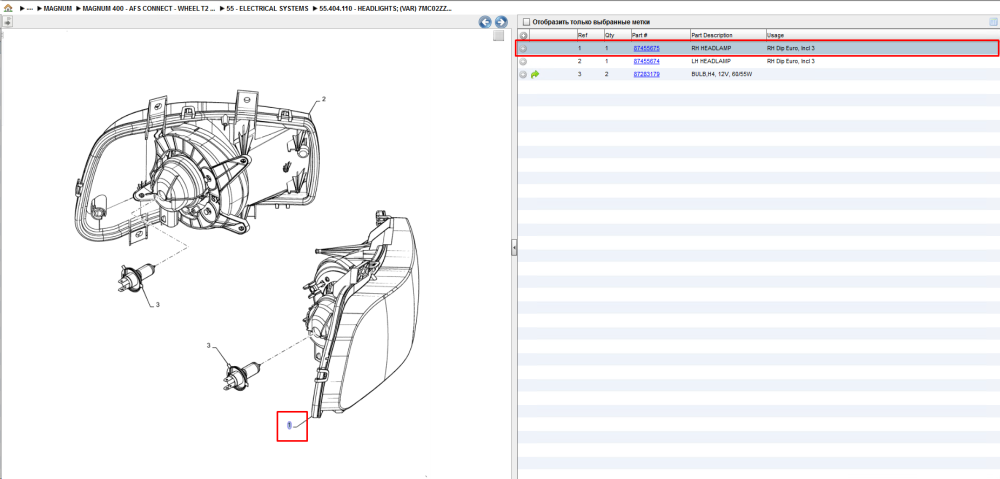Click callout 3 beside the upper bulb
This screenshot has width=1000, height=479.
tap(158, 305)
